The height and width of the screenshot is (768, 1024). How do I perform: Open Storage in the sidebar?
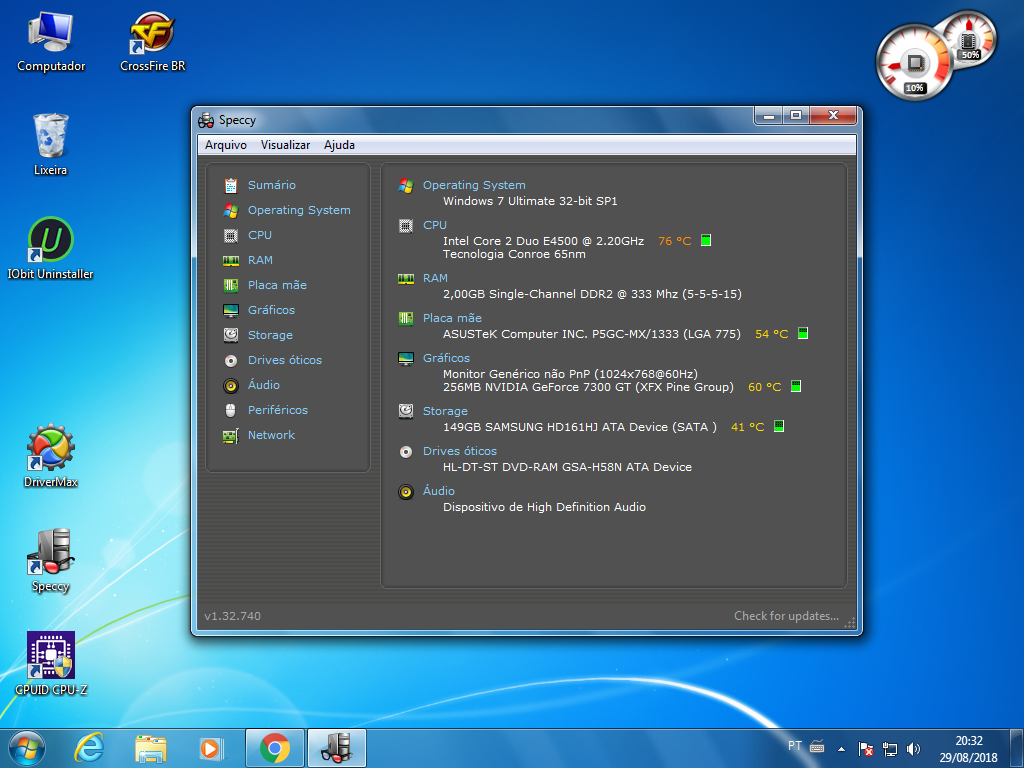coord(270,335)
